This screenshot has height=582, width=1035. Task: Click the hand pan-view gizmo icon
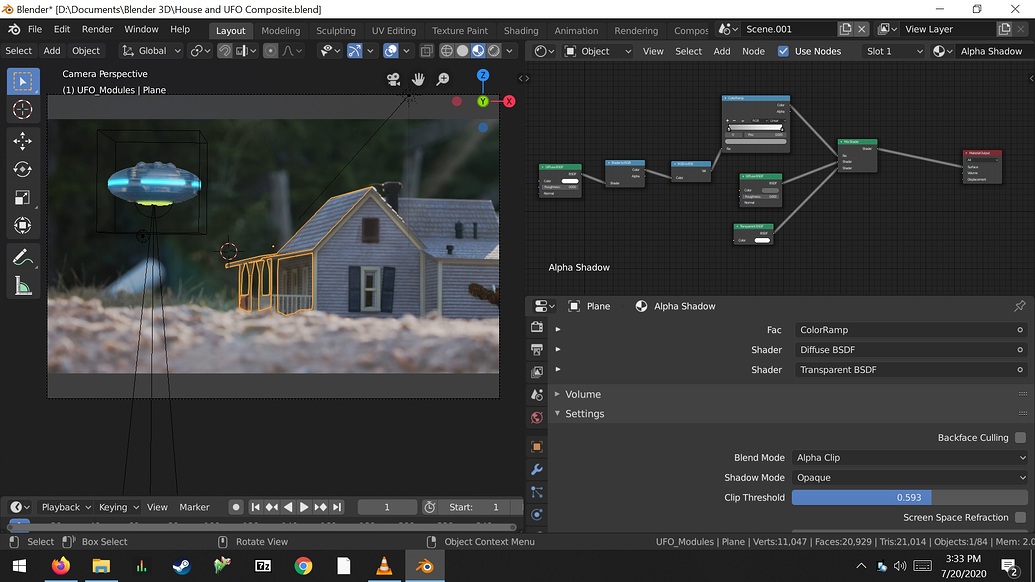pyautogui.click(x=418, y=79)
